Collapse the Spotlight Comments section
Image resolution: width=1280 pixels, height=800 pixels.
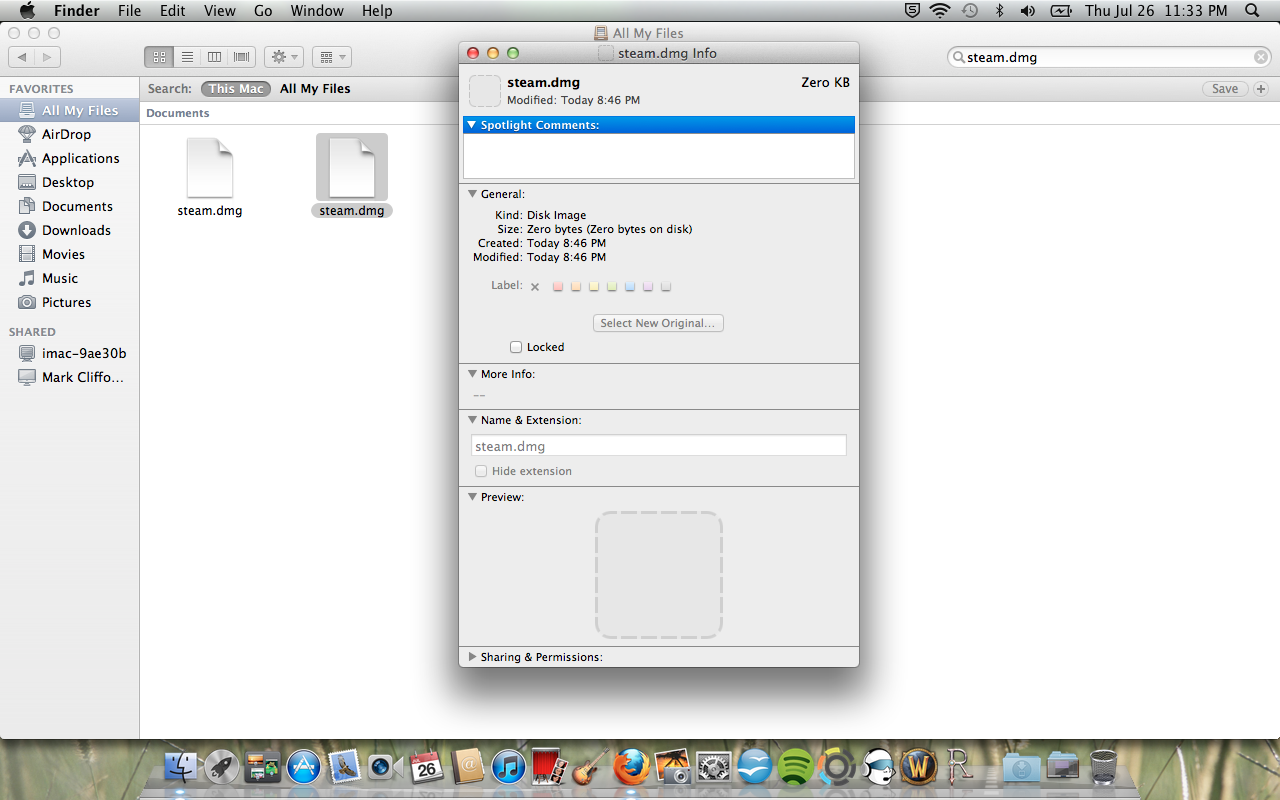point(472,125)
